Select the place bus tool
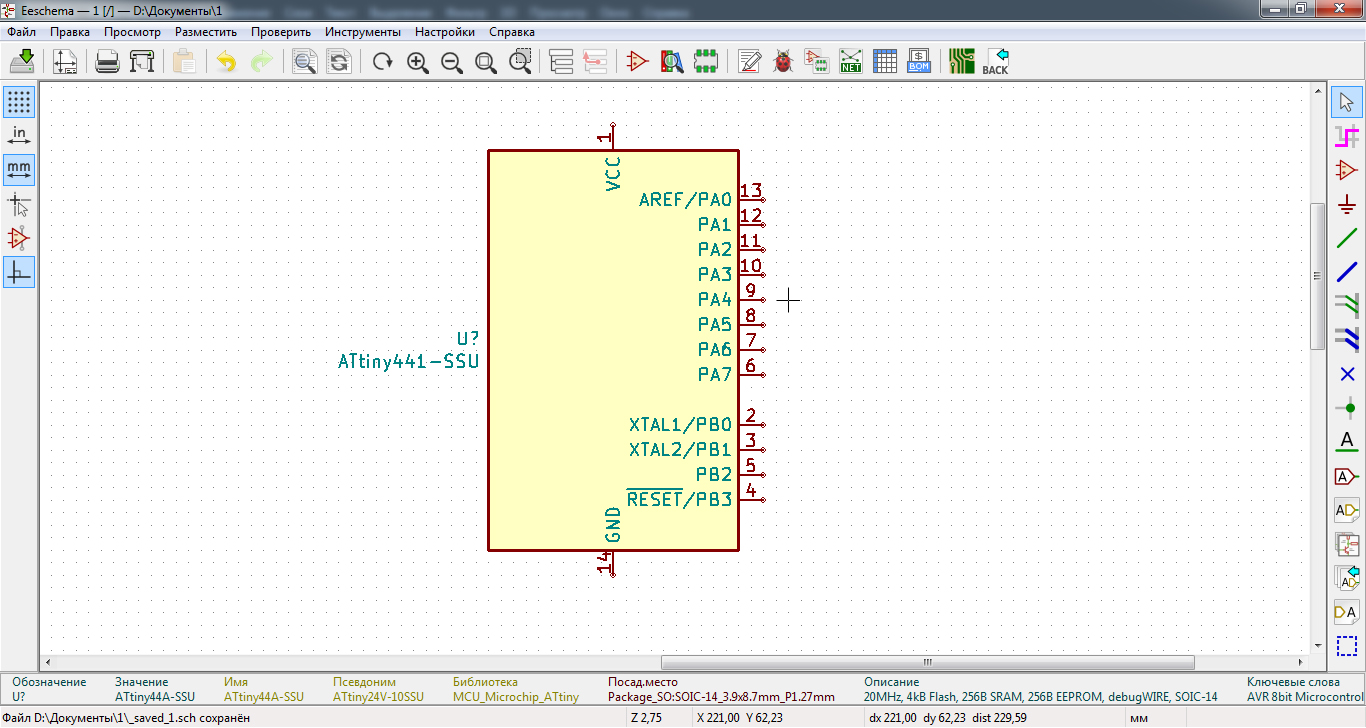 click(x=1346, y=272)
